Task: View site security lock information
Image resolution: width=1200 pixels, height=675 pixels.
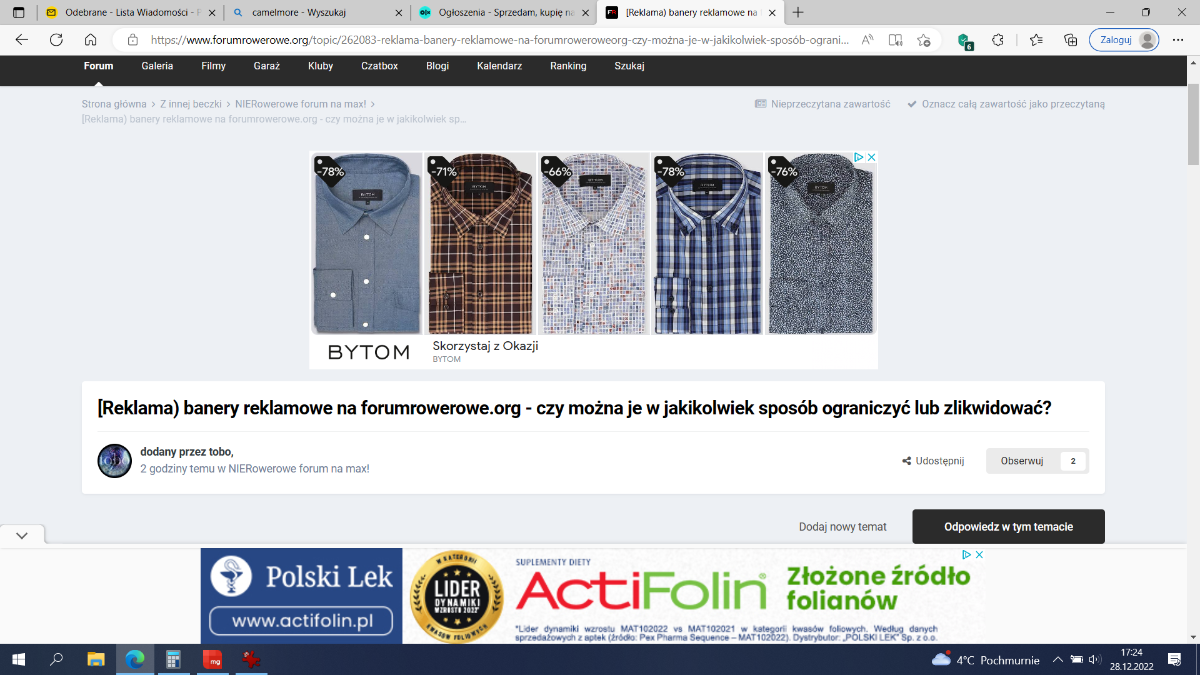Action: click(x=131, y=40)
